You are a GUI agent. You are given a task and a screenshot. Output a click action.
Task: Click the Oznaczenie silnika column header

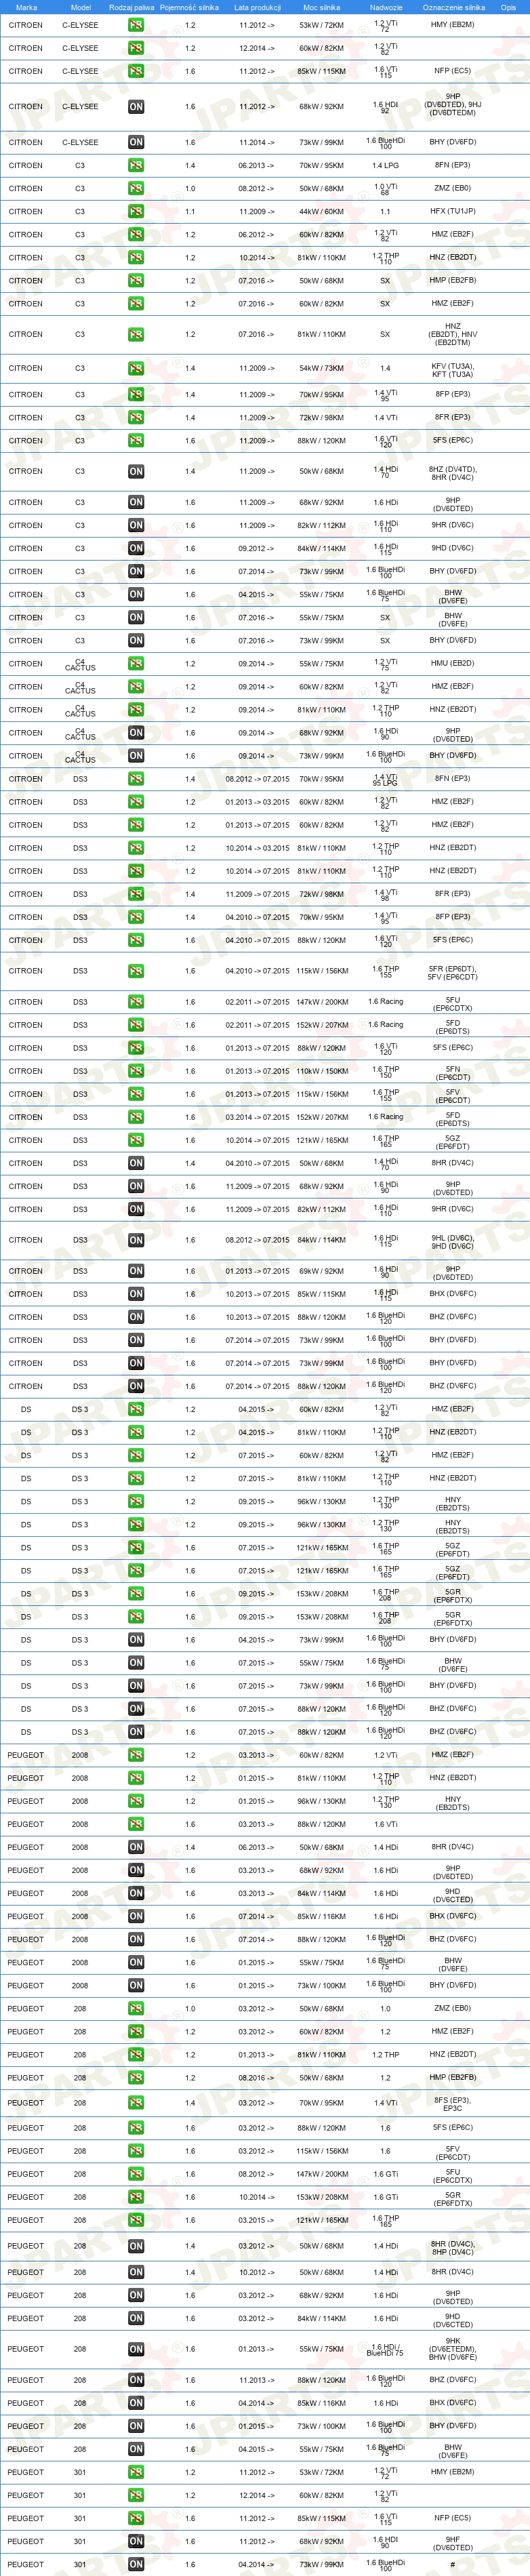453,7
